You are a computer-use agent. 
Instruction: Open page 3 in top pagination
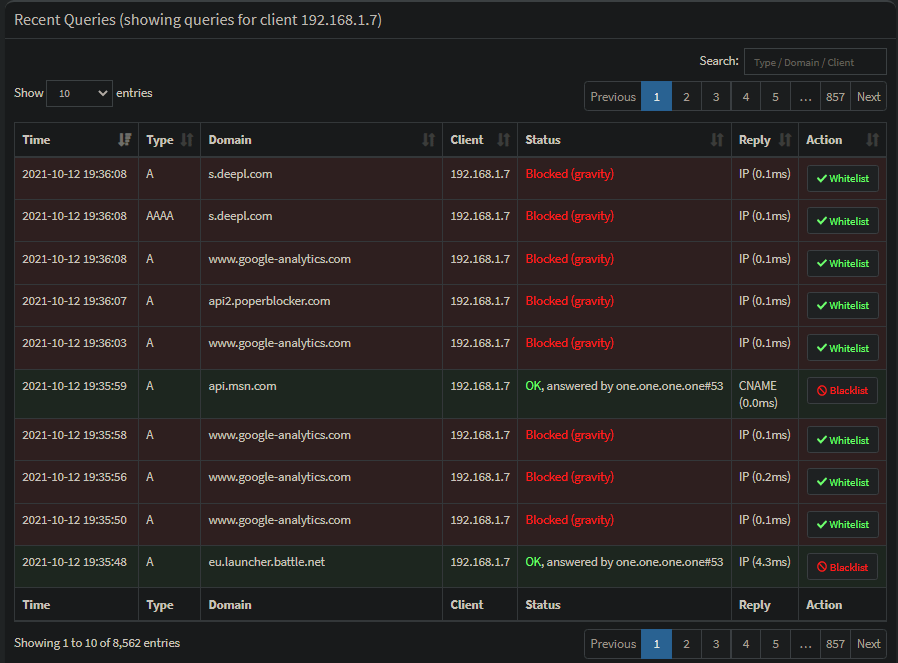[x=716, y=97]
